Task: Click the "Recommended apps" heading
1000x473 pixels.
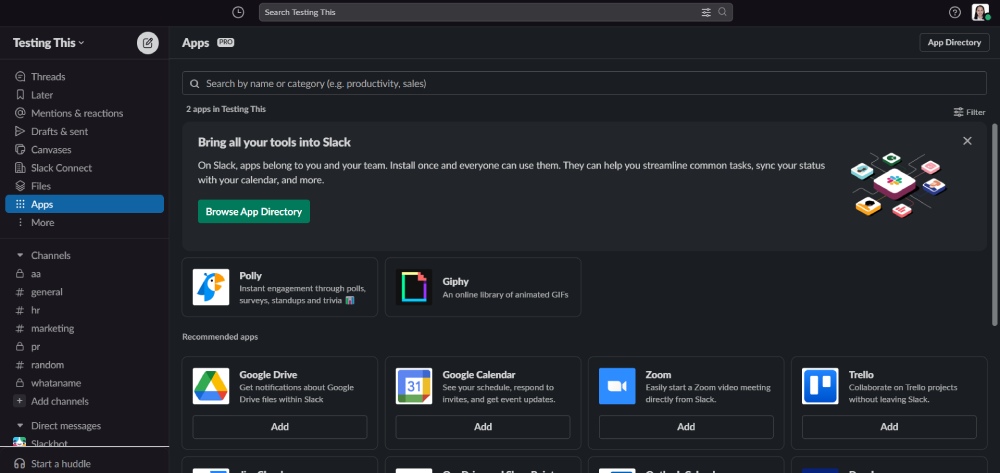Action: (220, 337)
